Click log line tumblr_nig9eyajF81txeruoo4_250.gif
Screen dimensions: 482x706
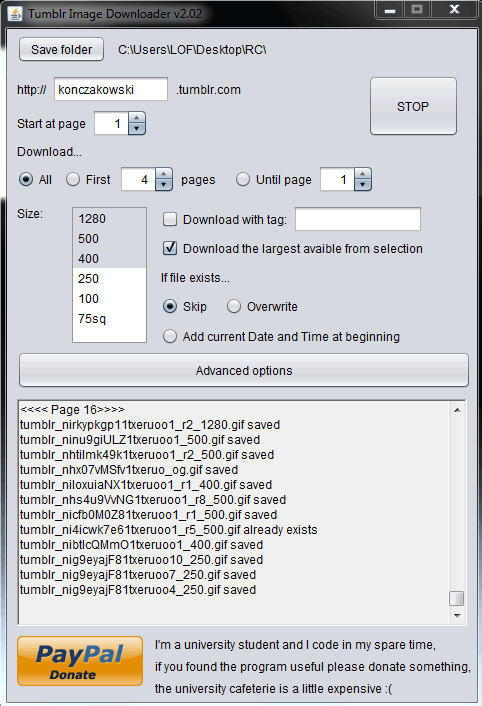(x=138, y=589)
